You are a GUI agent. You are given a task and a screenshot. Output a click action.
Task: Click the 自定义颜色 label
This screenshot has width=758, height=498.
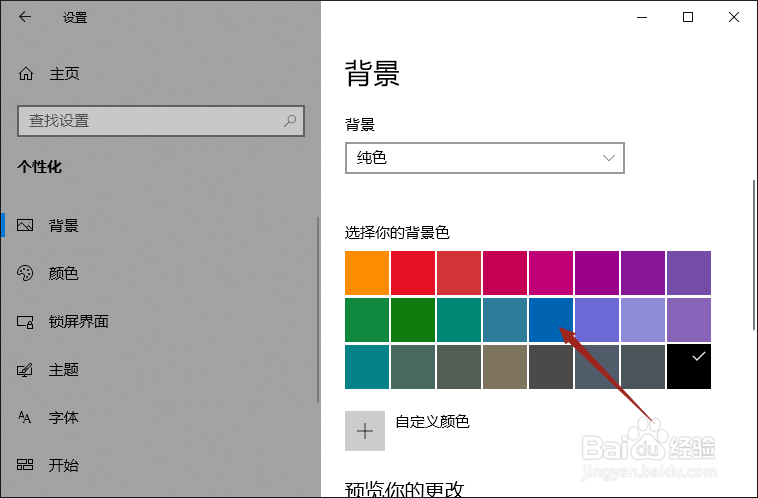point(432,422)
